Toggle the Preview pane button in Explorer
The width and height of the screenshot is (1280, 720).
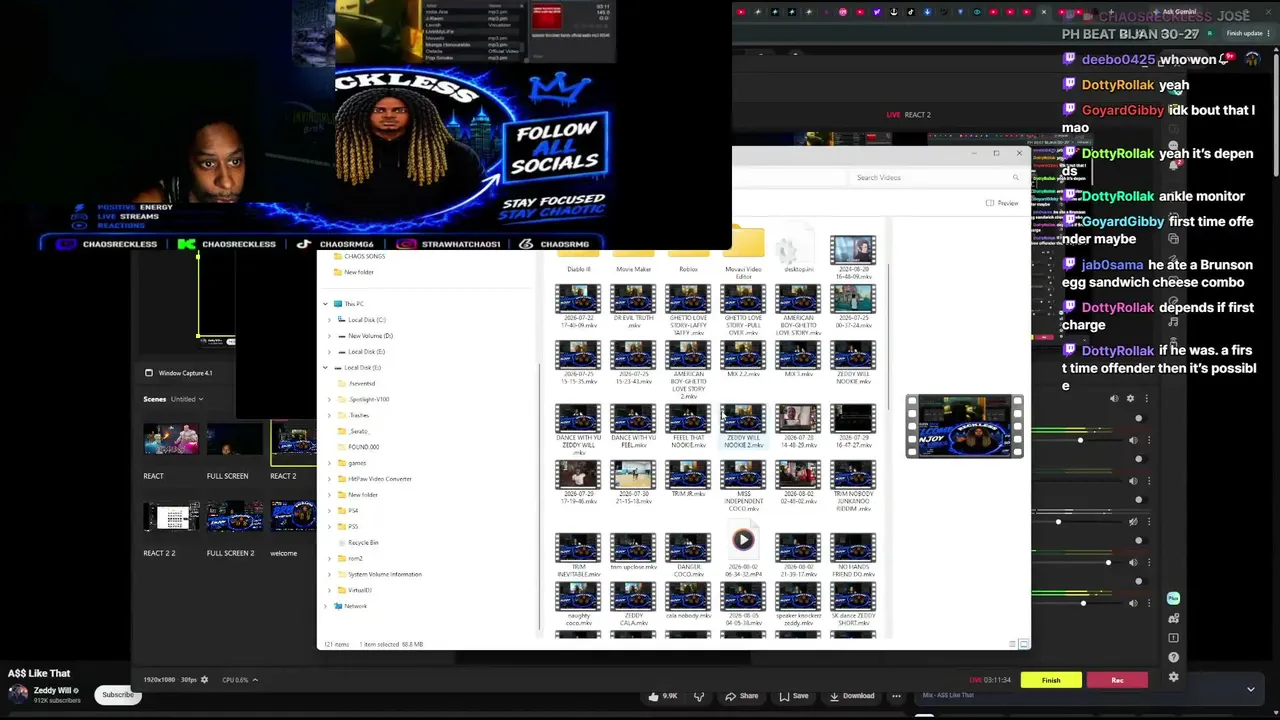tap(1002, 203)
